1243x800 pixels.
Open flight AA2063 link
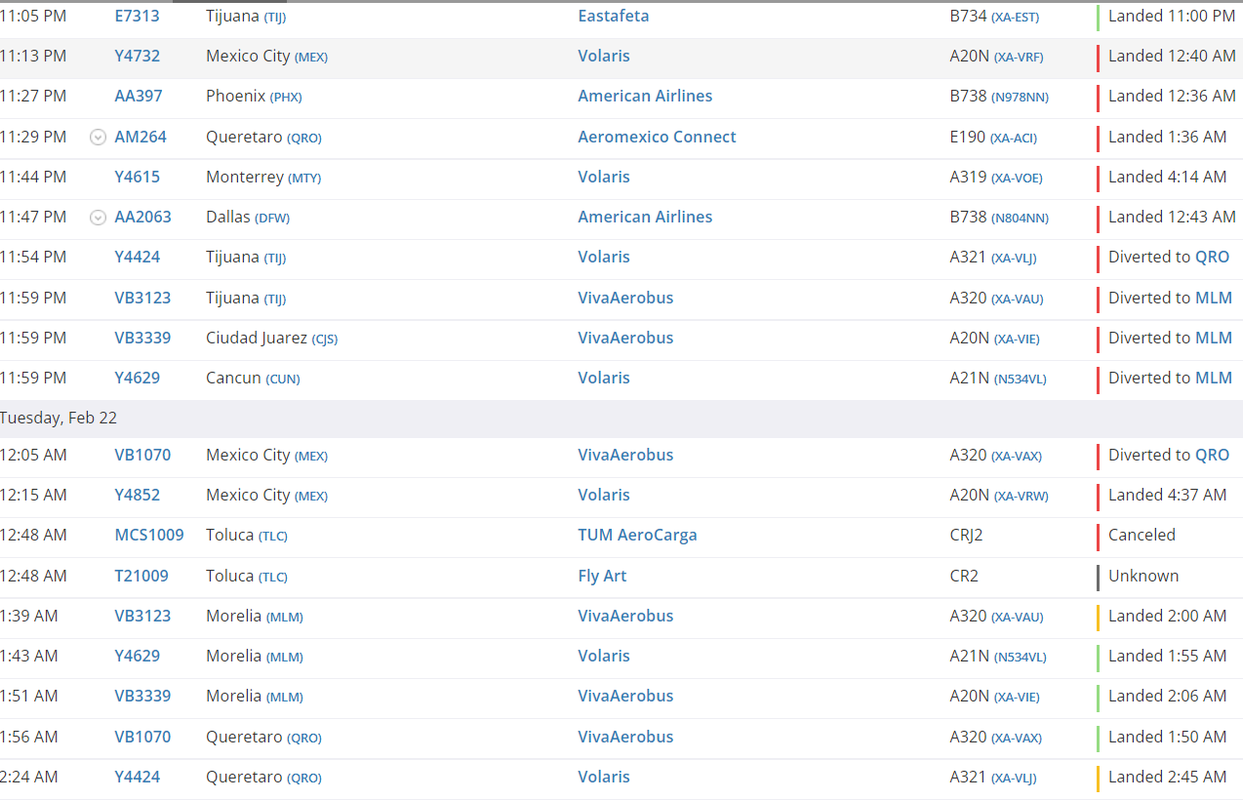pos(143,217)
